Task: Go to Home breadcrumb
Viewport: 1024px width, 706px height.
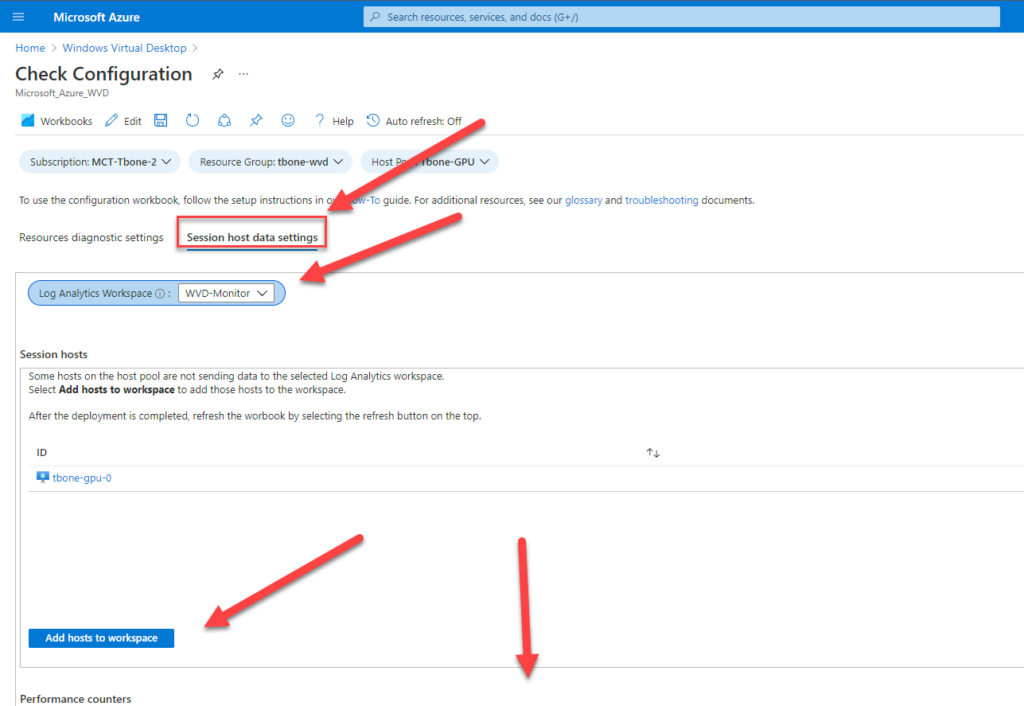Action: [30, 48]
